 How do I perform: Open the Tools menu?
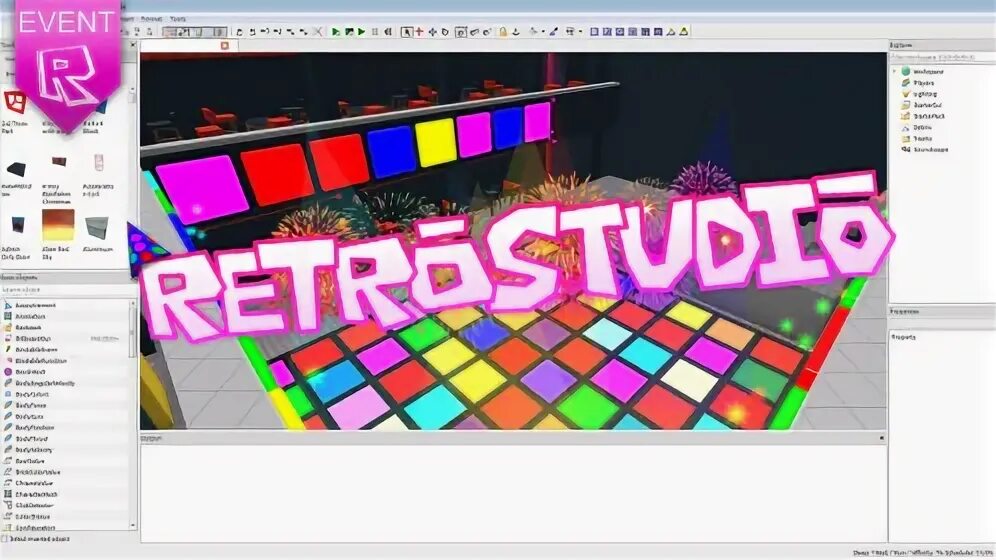178,19
